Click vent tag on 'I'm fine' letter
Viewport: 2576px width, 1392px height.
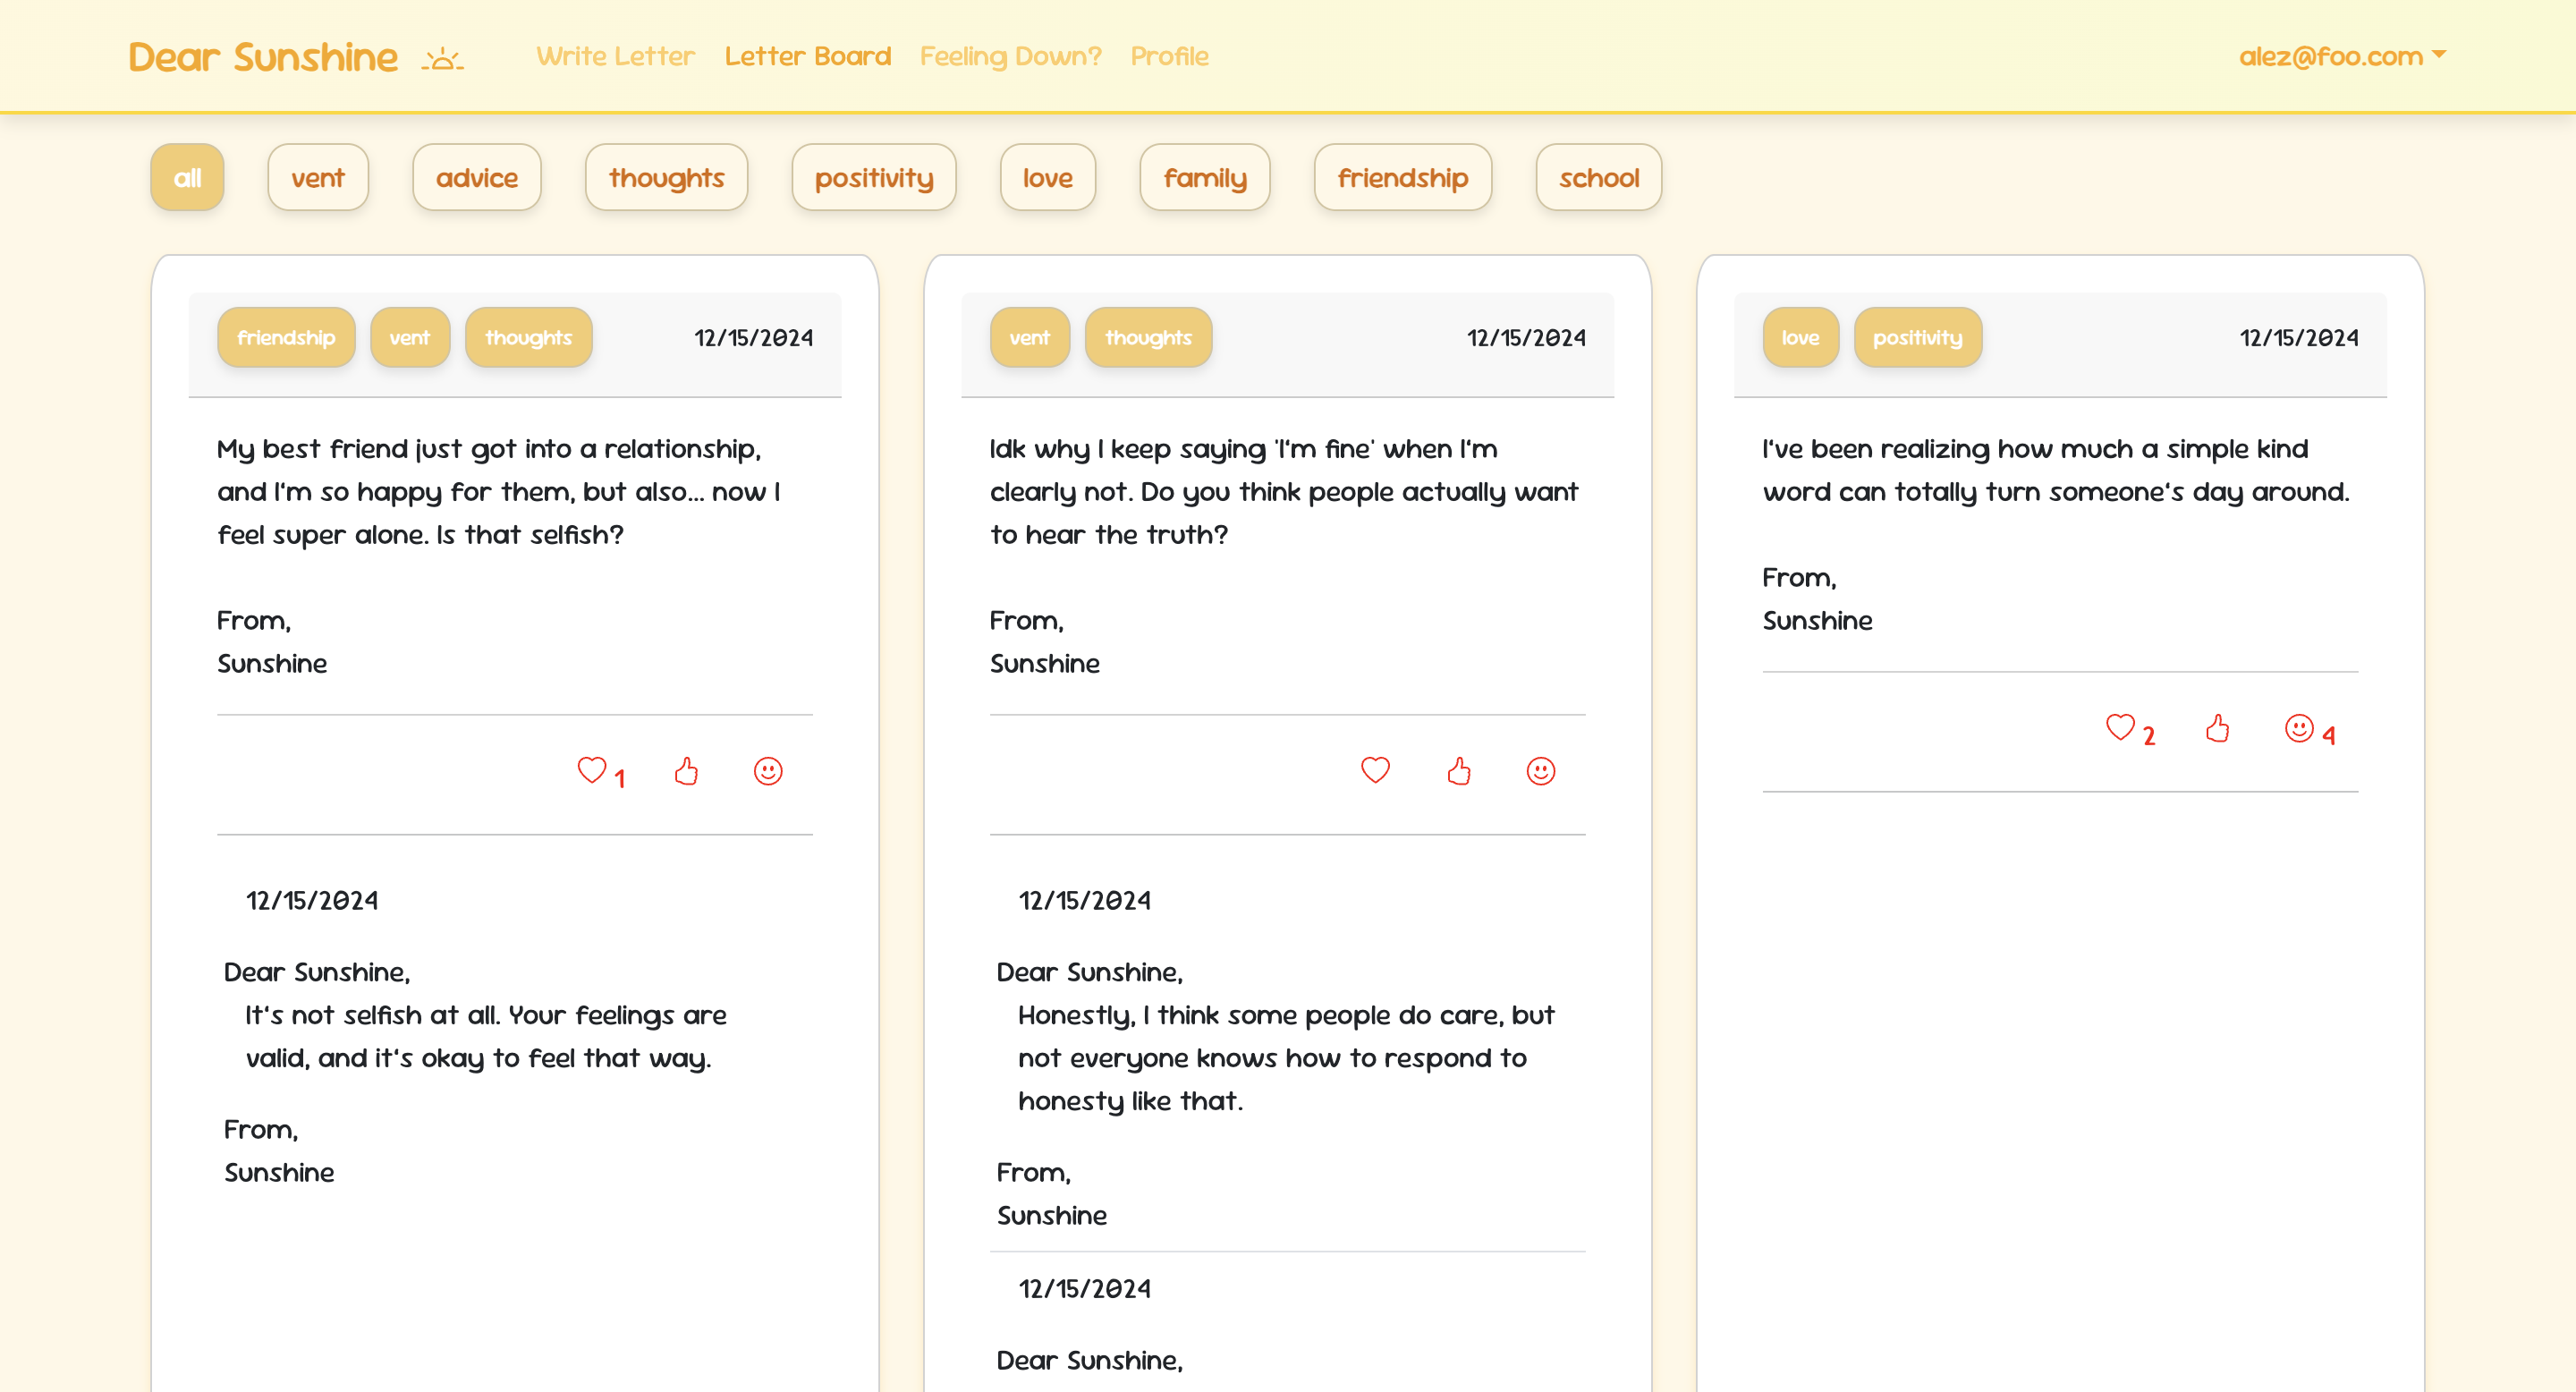pyautogui.click(x=1030, y=338)
